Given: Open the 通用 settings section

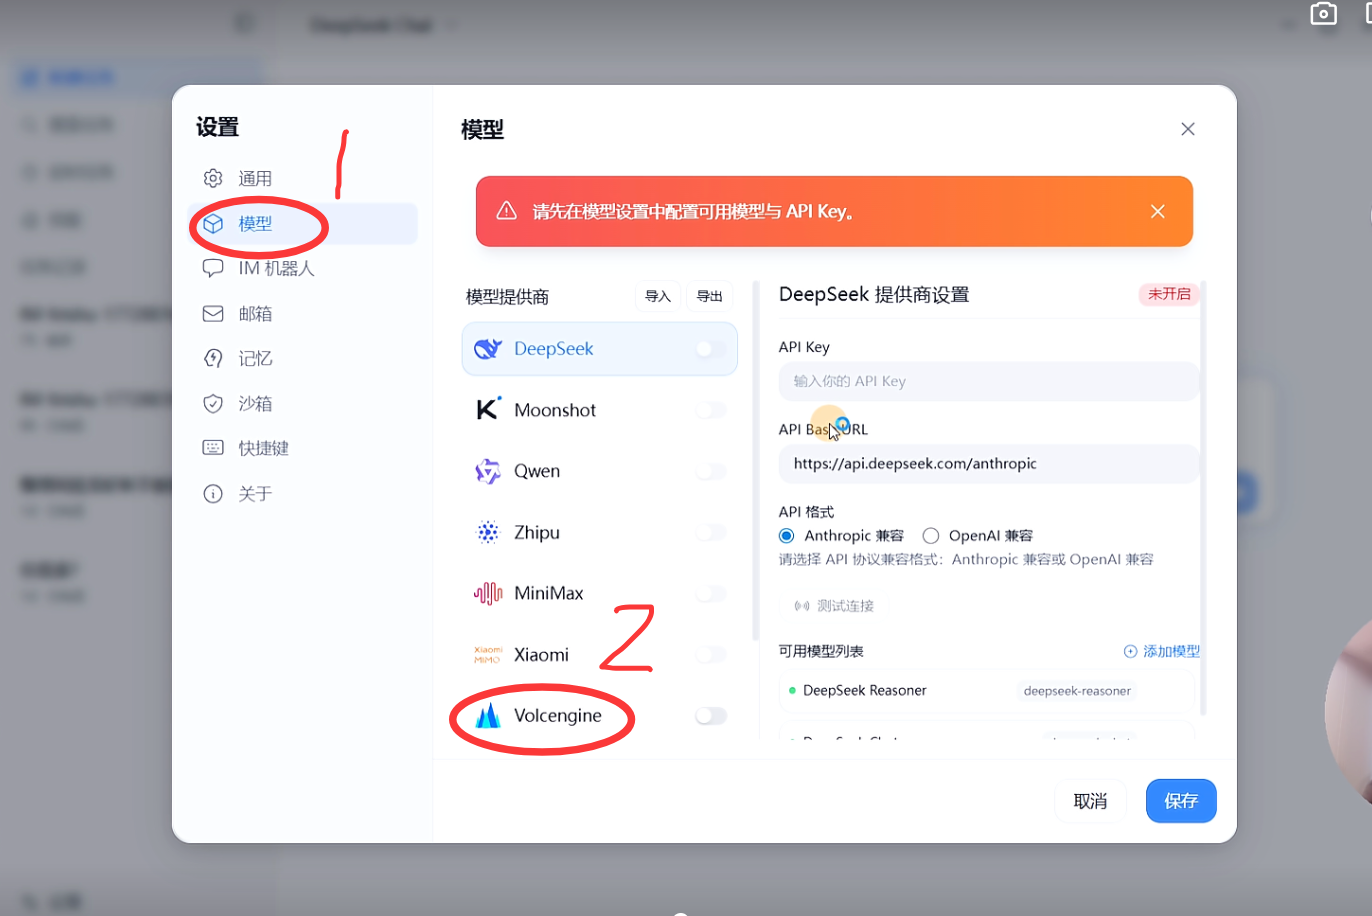Looking at the screenshot, I should point(254,179).
